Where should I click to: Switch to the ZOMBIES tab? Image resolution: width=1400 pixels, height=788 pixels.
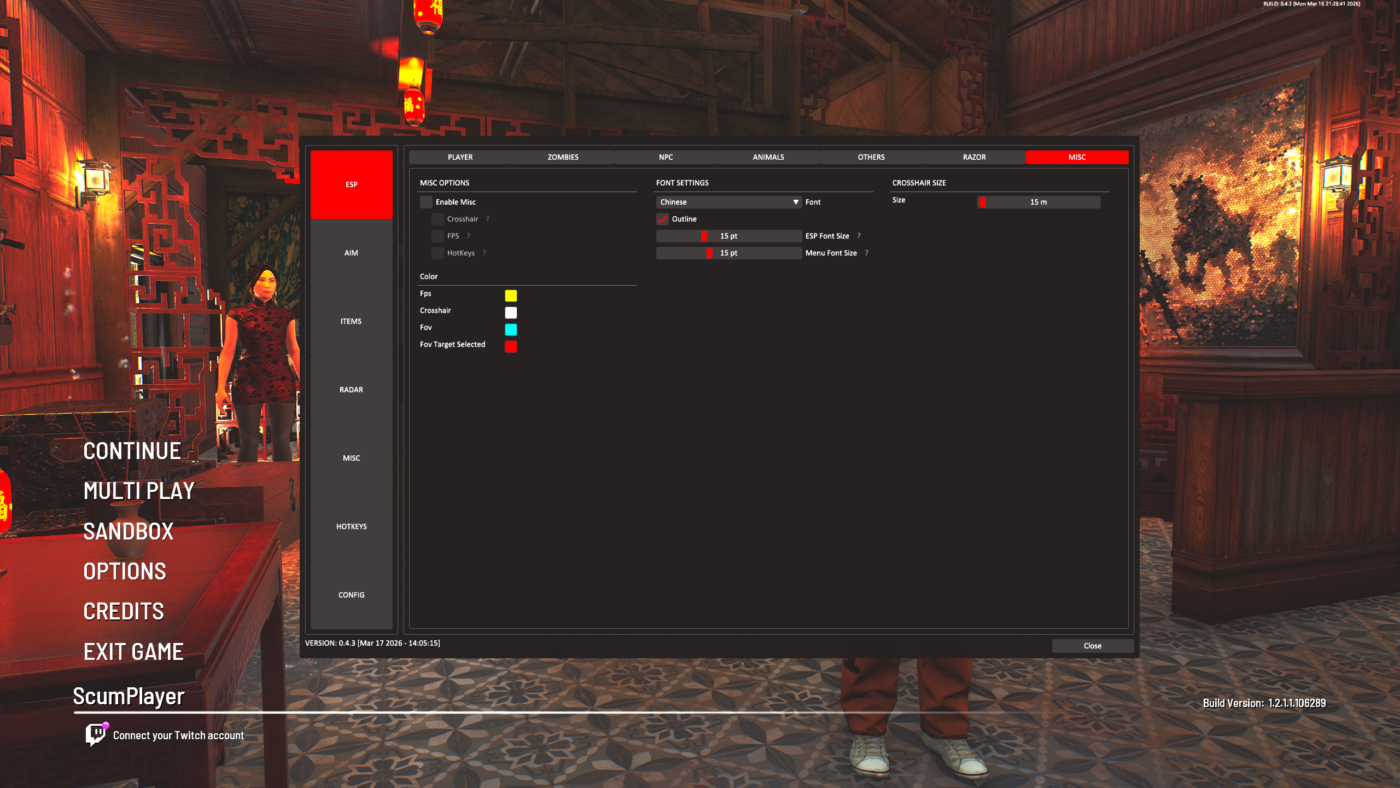pos(563,157)
